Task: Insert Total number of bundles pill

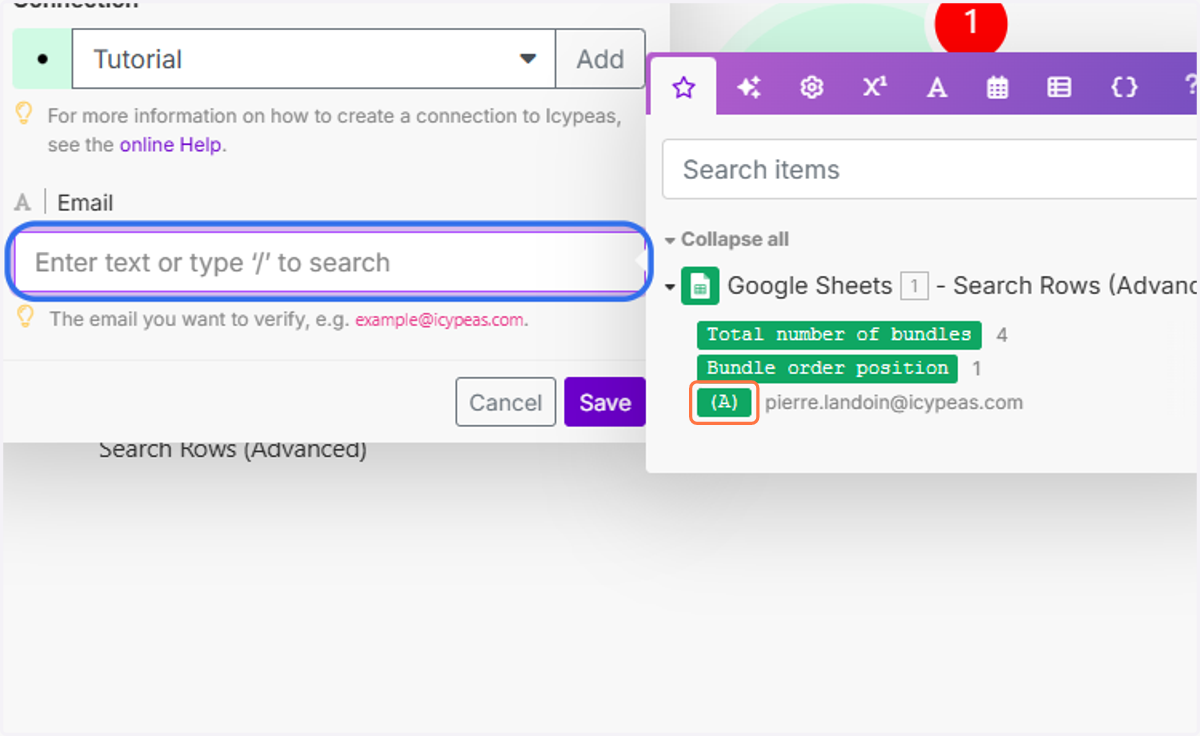Action: [839, 335]
